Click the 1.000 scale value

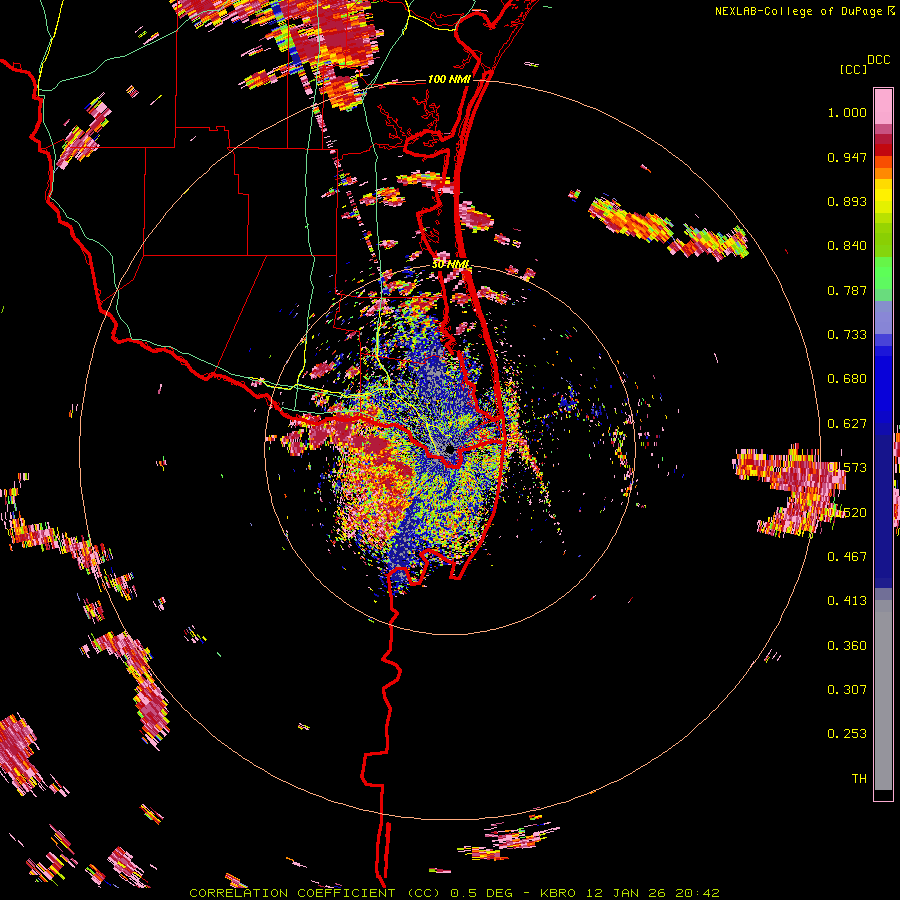[847, 112]
